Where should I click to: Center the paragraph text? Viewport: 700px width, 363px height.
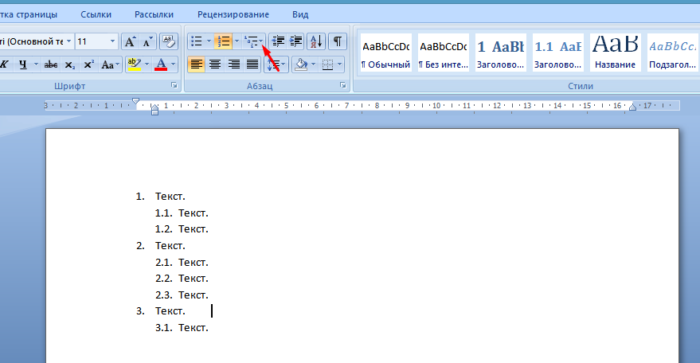215,65
